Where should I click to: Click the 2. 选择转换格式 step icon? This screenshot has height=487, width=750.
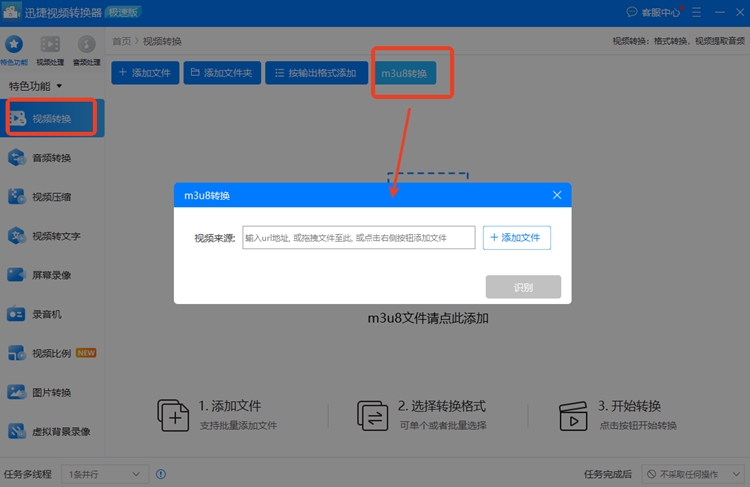(372, 415)
